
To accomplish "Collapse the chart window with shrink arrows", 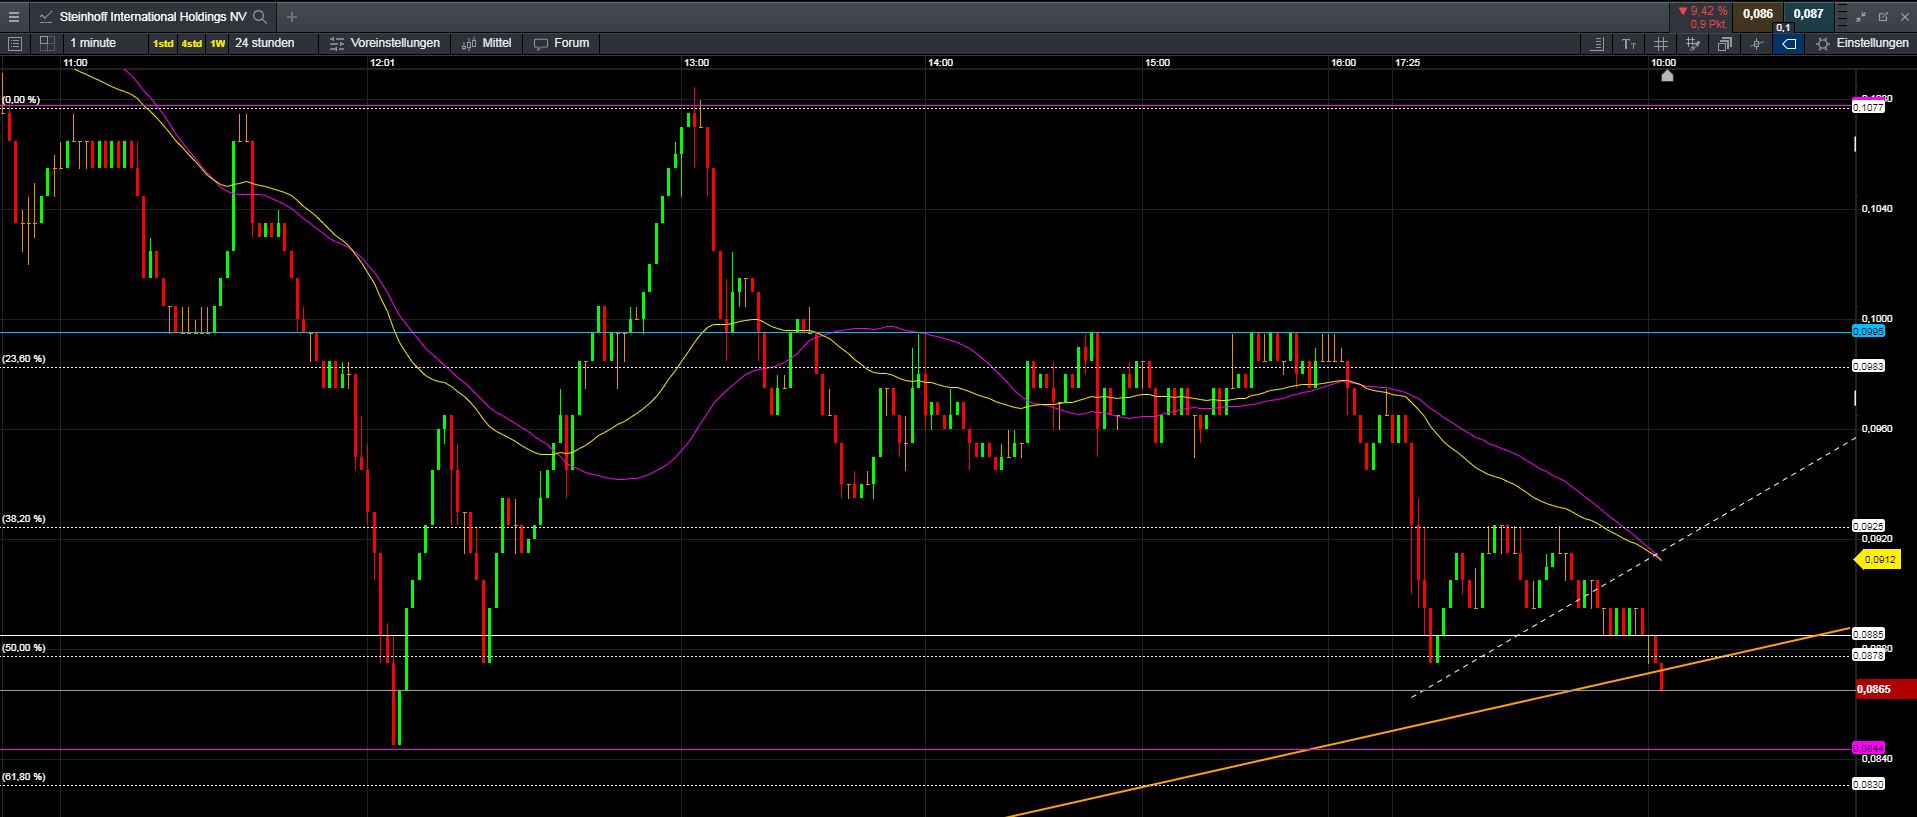I will (1861, 17).
